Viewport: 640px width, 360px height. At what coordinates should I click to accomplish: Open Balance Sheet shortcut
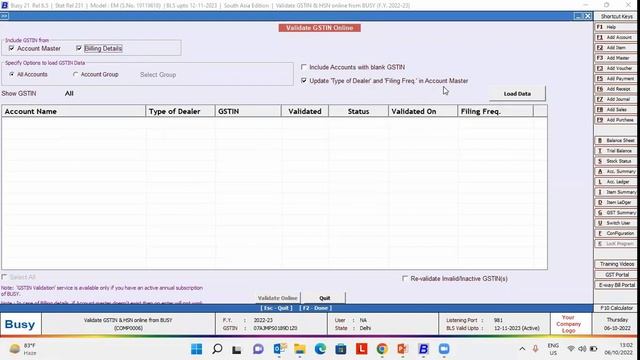(x=616, y=140)
